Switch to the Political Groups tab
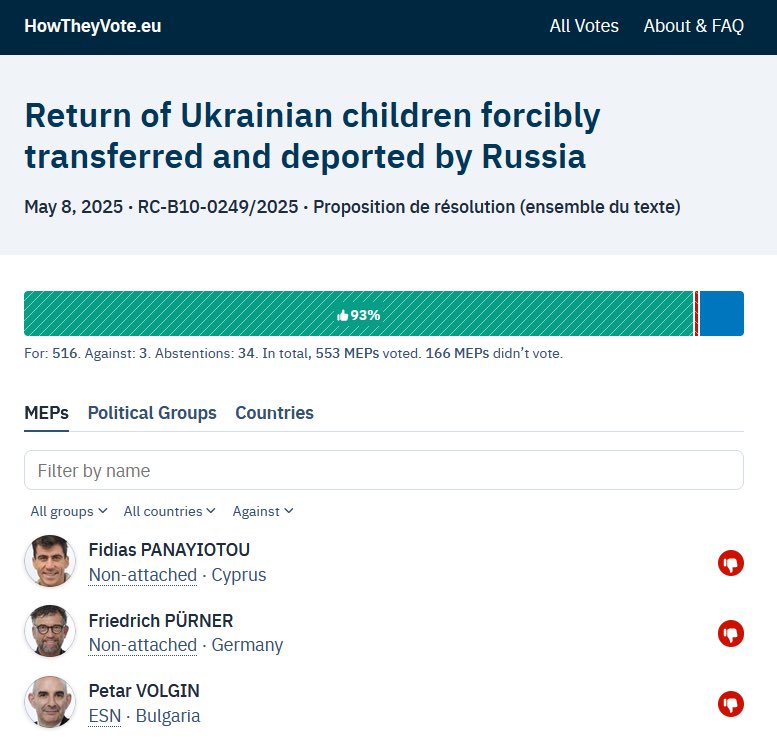This screenshot has width=777, height=750. 152,413
